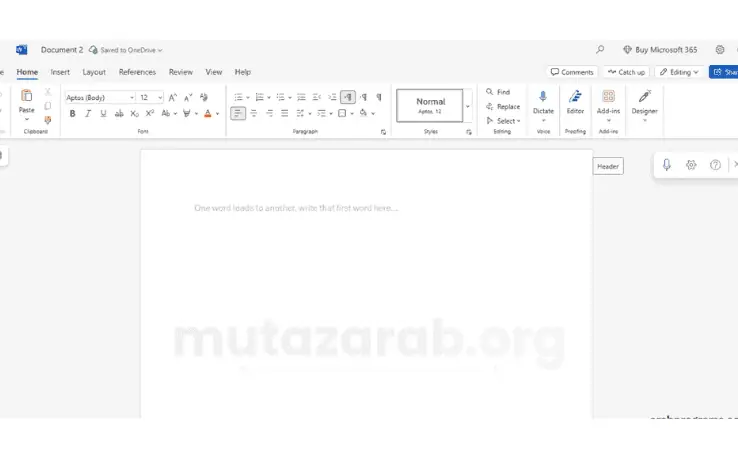The image size is (738, 458).
Task: Open the Editing mode dropdown
Action: [679, 72]
